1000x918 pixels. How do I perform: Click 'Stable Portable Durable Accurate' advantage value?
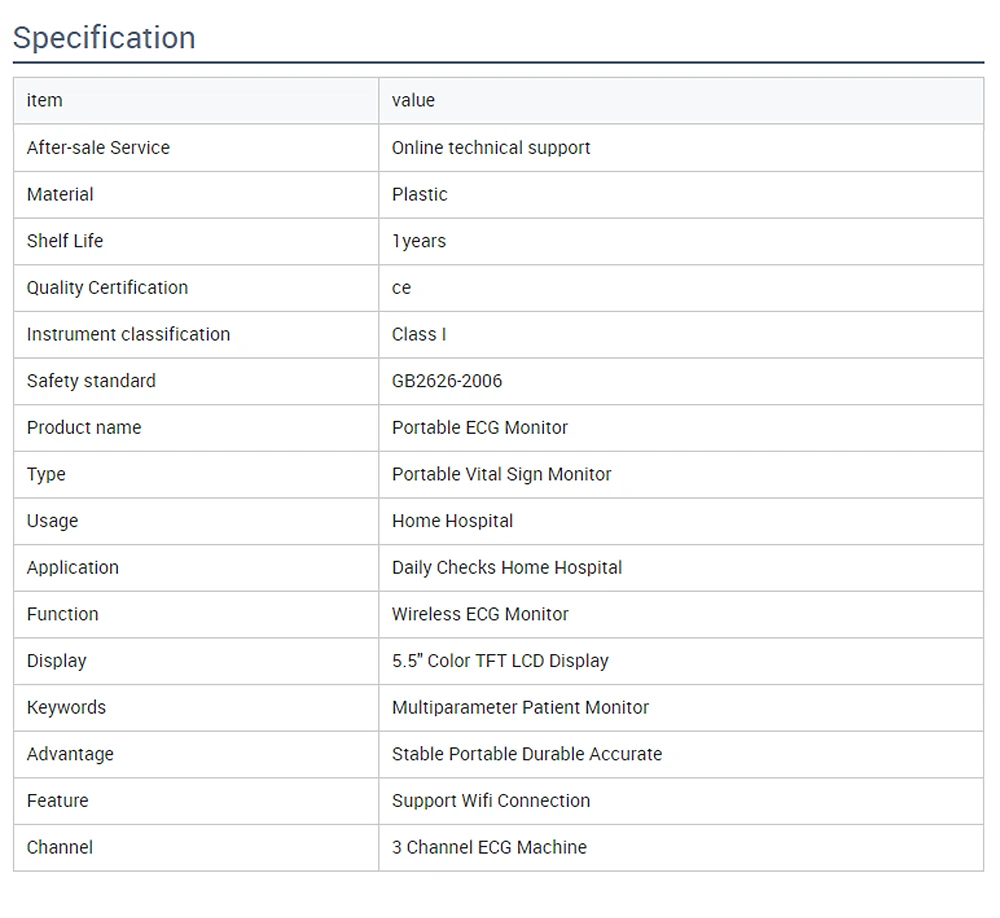(x=527, y=754)
